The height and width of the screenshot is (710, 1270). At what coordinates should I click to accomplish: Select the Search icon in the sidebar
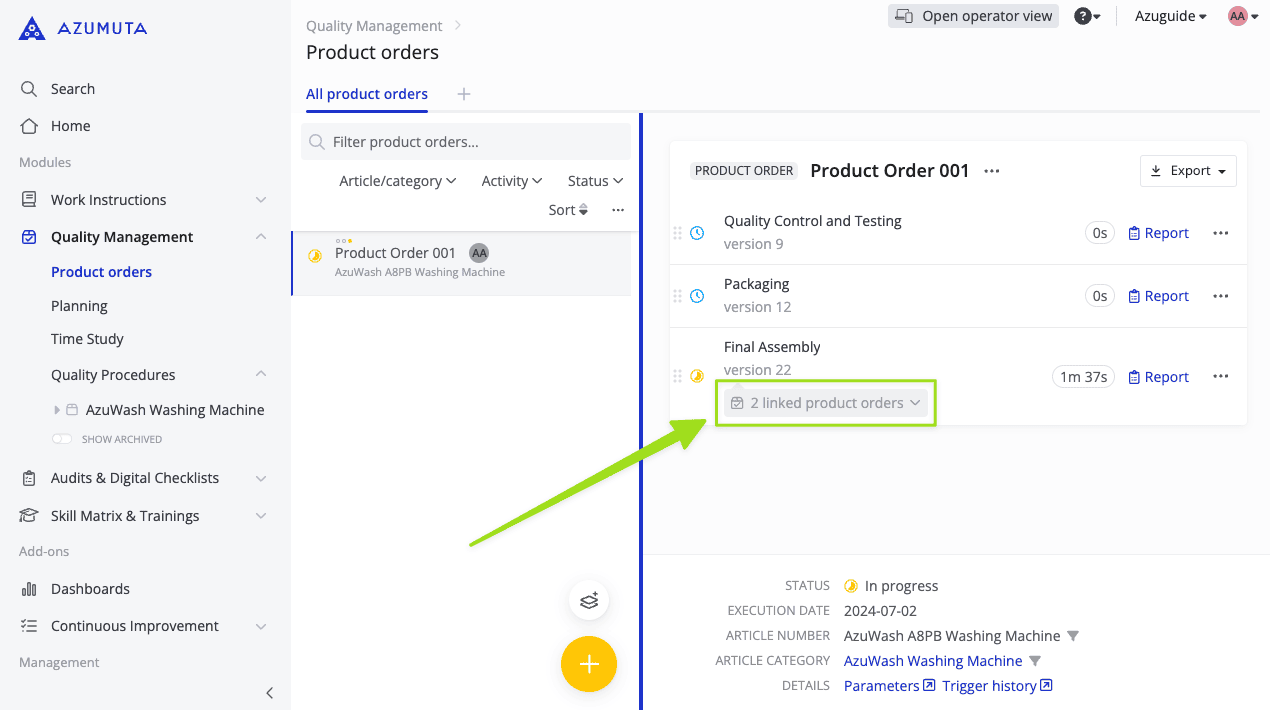point(29,88)
